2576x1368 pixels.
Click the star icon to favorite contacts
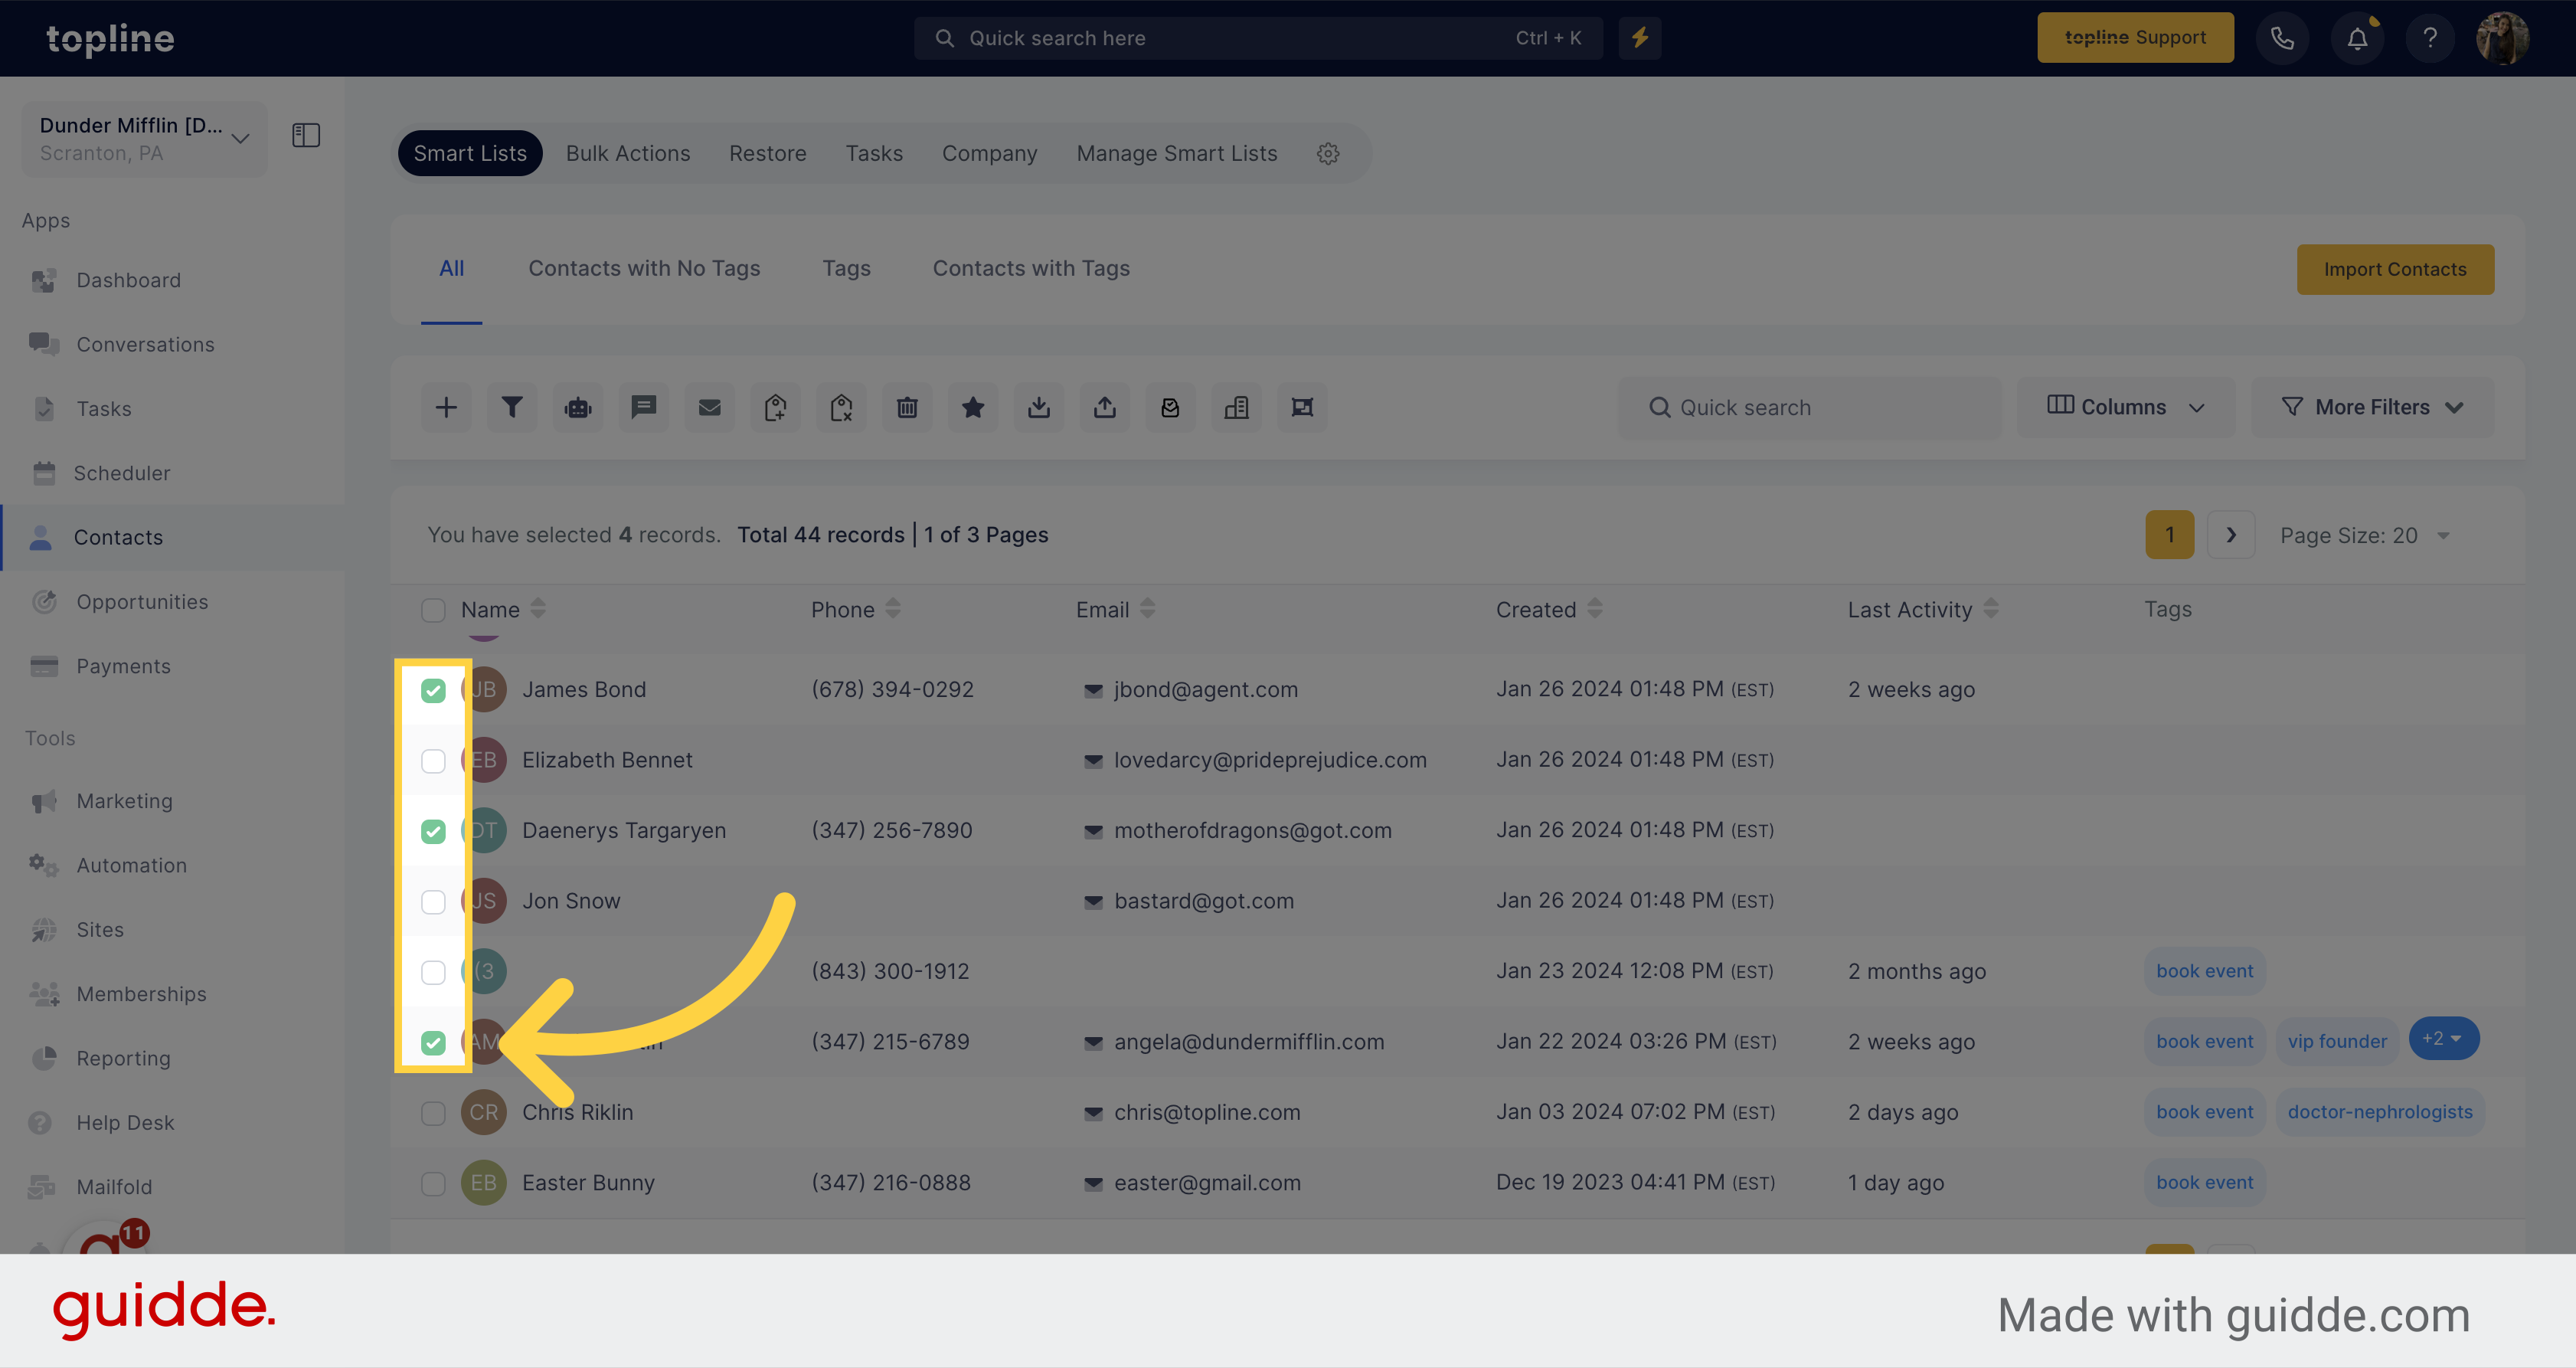click(x=973, y=407)
